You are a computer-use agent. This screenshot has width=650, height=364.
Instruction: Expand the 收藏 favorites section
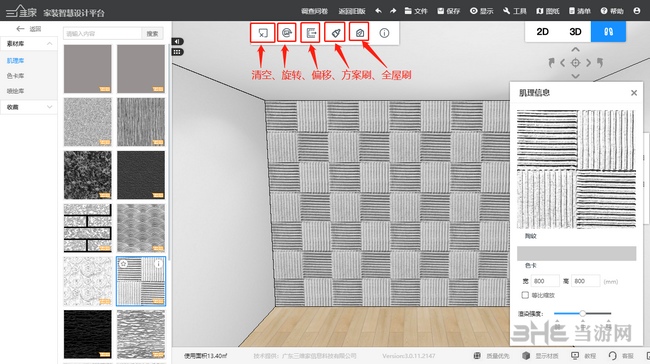point(29,107)
